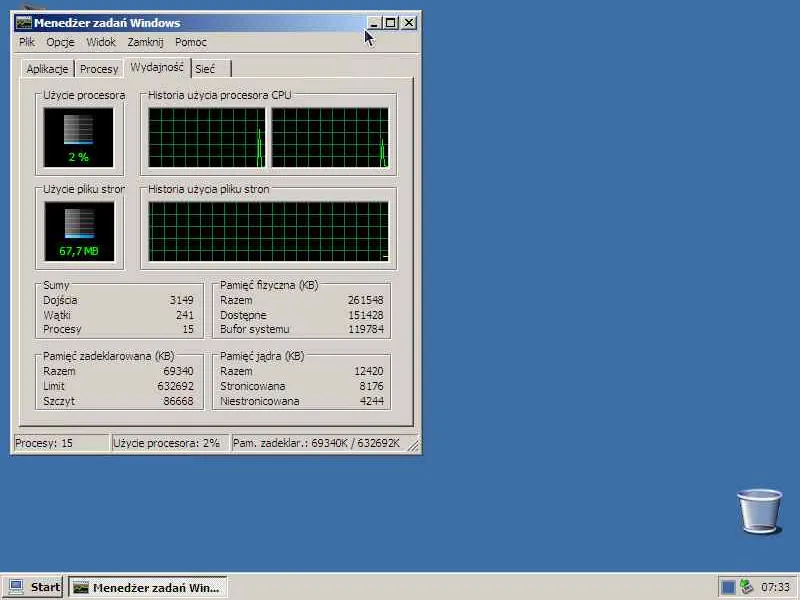This screenshot has height=600, width=800.
Task: Click the 07:33 system clock
Action: (x=775, y=587)
